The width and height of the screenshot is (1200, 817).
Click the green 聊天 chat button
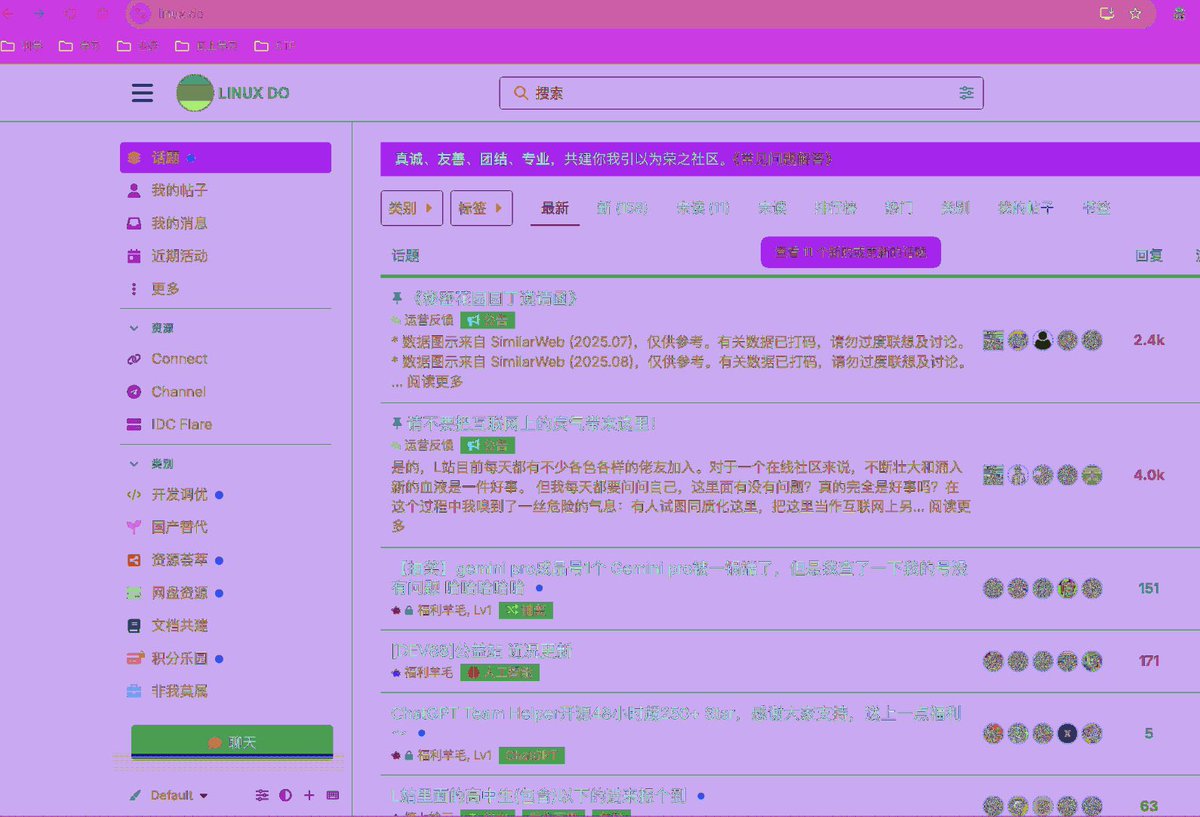tap(232, 743)
